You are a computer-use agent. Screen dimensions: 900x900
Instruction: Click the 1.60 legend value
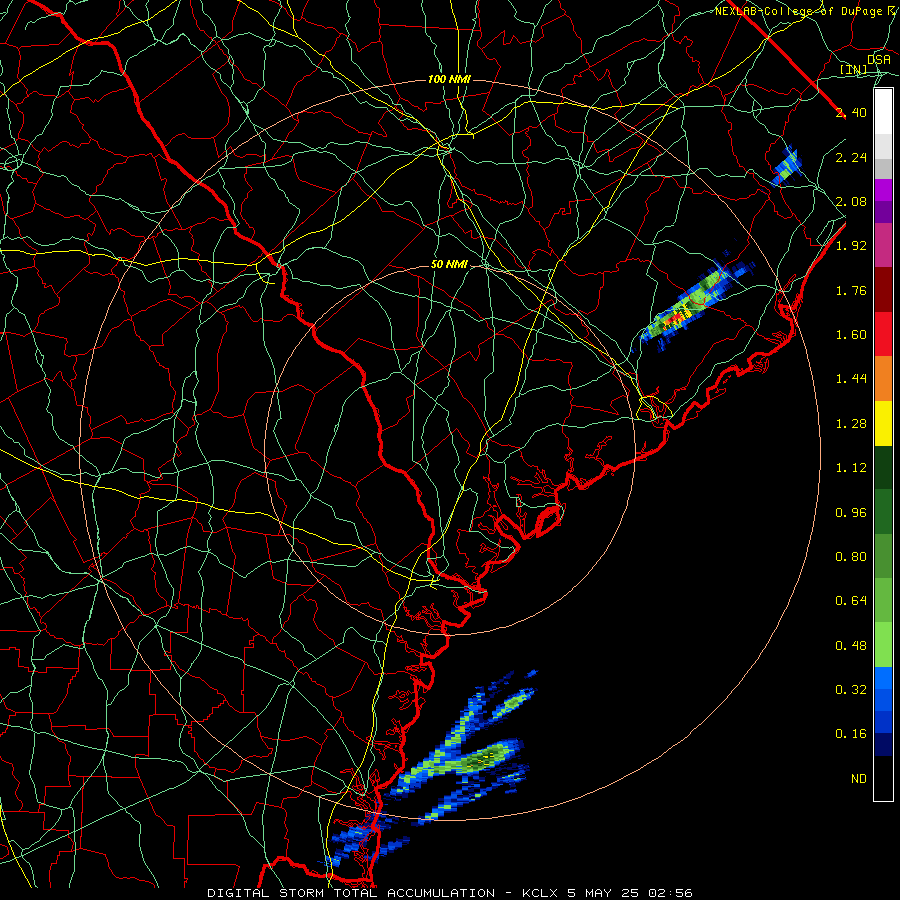point(851,335)
